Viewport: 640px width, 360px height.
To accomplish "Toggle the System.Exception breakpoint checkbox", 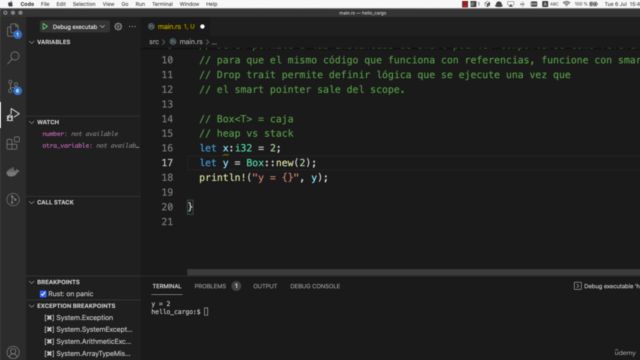I will tap(49, 318).
